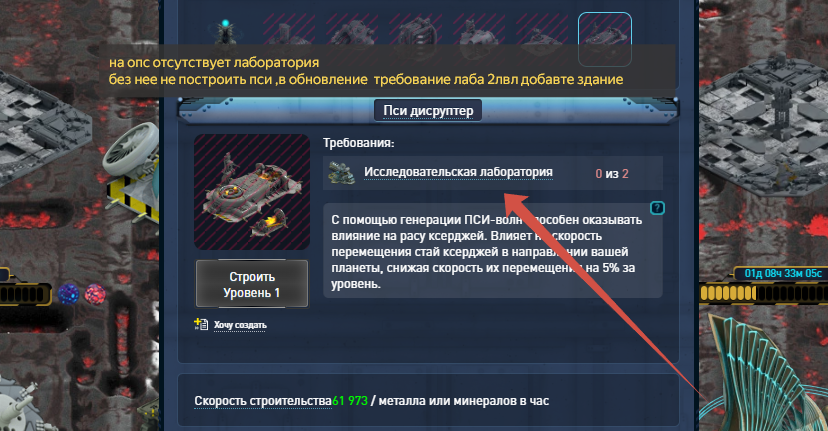Viewport: 828px width, 431px height.
Task: Open the question mark help icon
Action: pyautogui.click(x=657, y=208)
